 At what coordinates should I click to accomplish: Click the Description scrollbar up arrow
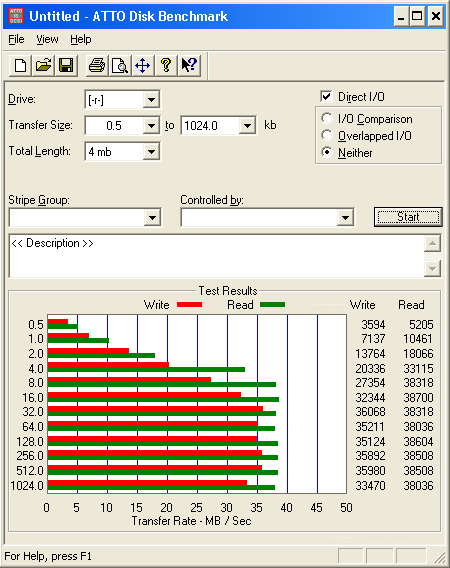(x=432, y=243)
